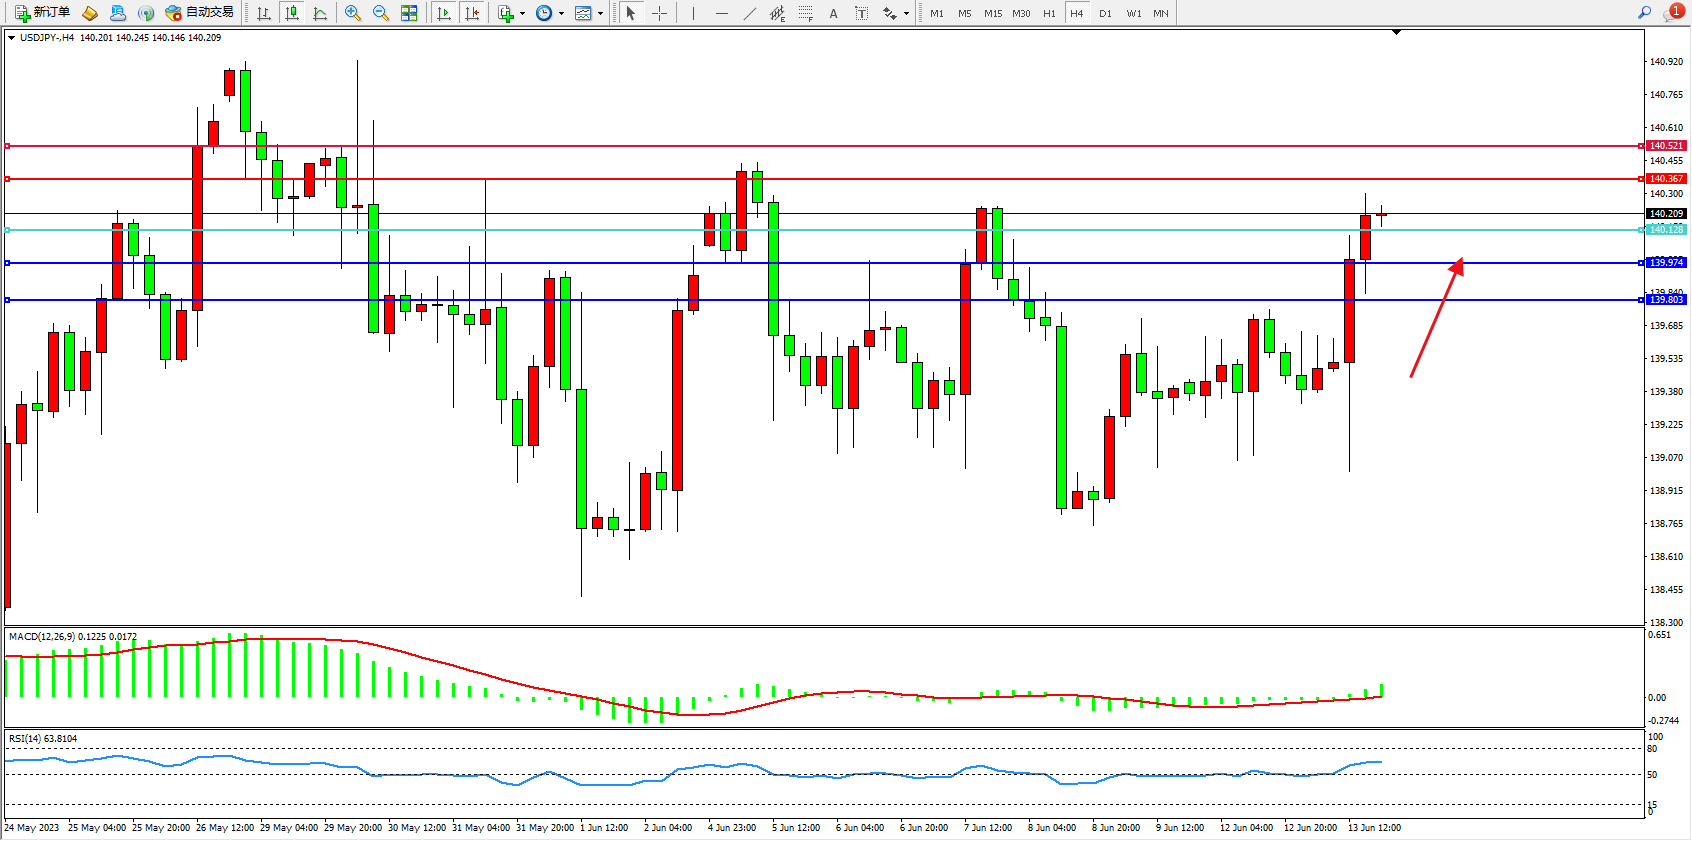Switch to the H1 timeframe
1692x841 pixels.
coord(1049,13)
